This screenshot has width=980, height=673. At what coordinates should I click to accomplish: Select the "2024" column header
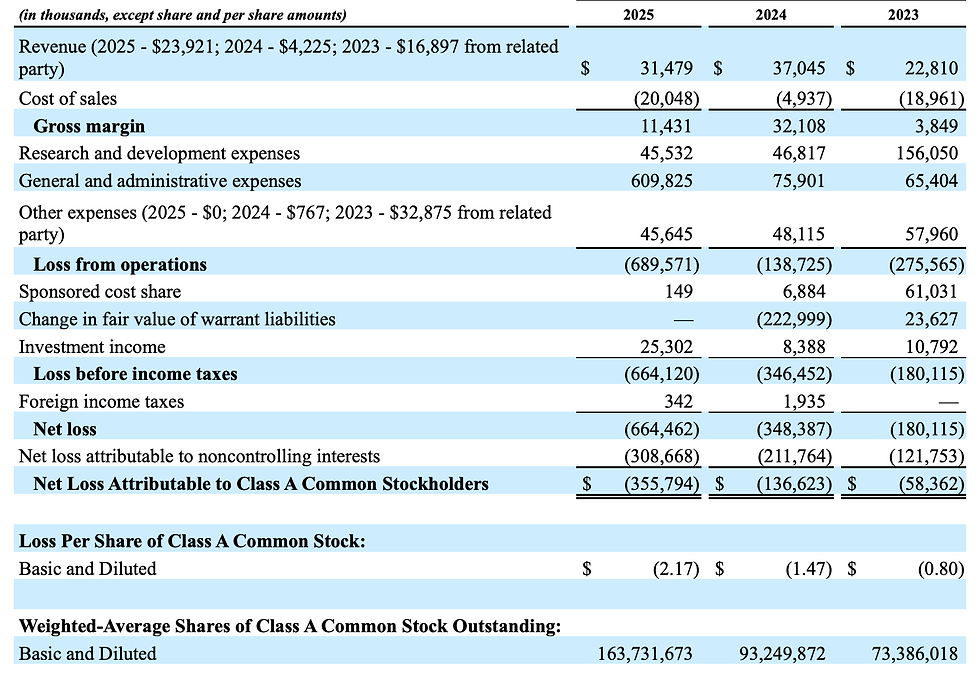point(771,14)
